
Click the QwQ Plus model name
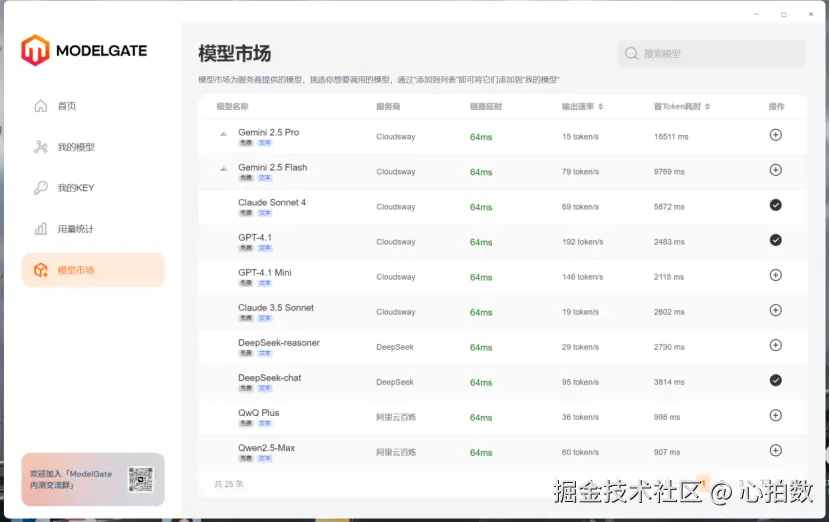[258, 413]
